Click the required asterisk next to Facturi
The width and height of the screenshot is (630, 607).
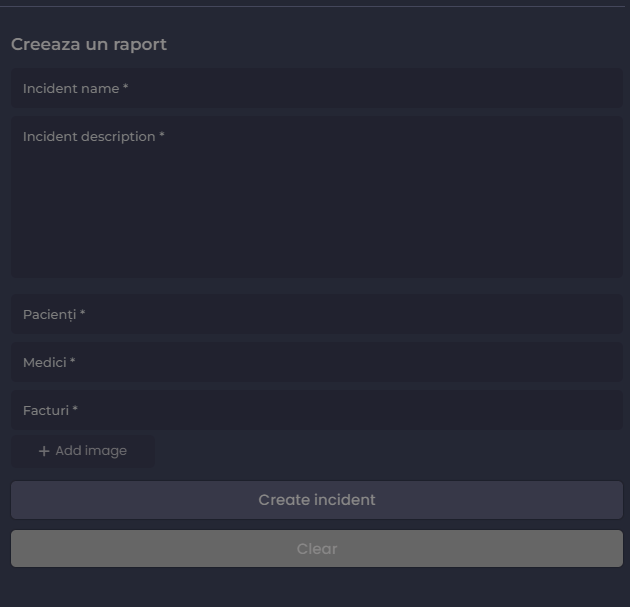75,410
